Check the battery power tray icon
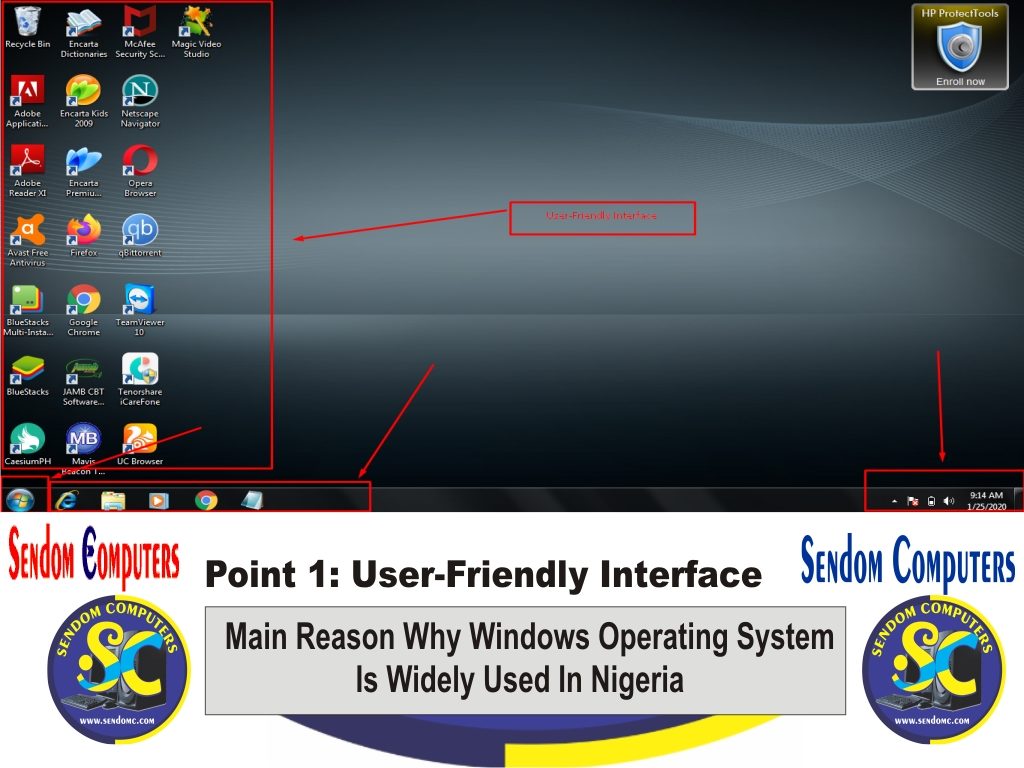This screenshot has height=768, width=1024. point(931,501)
